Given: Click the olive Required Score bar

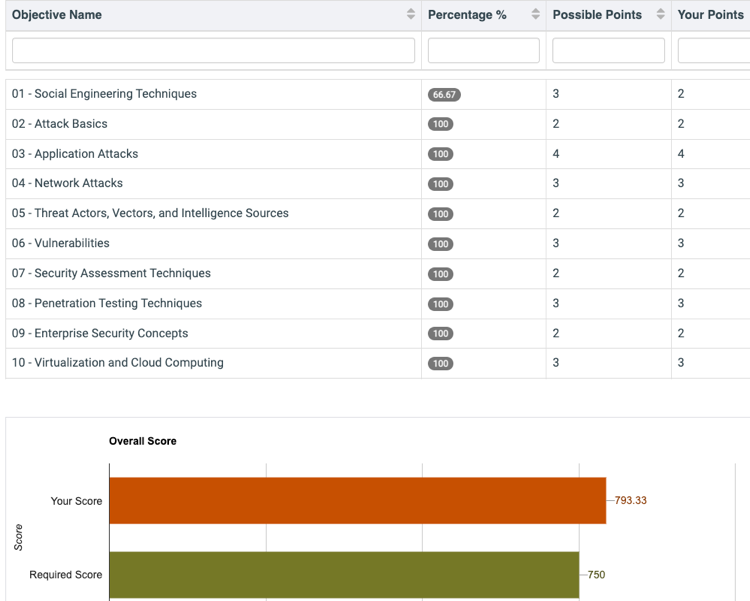Looking at the screenshot, I should [343, 575].
